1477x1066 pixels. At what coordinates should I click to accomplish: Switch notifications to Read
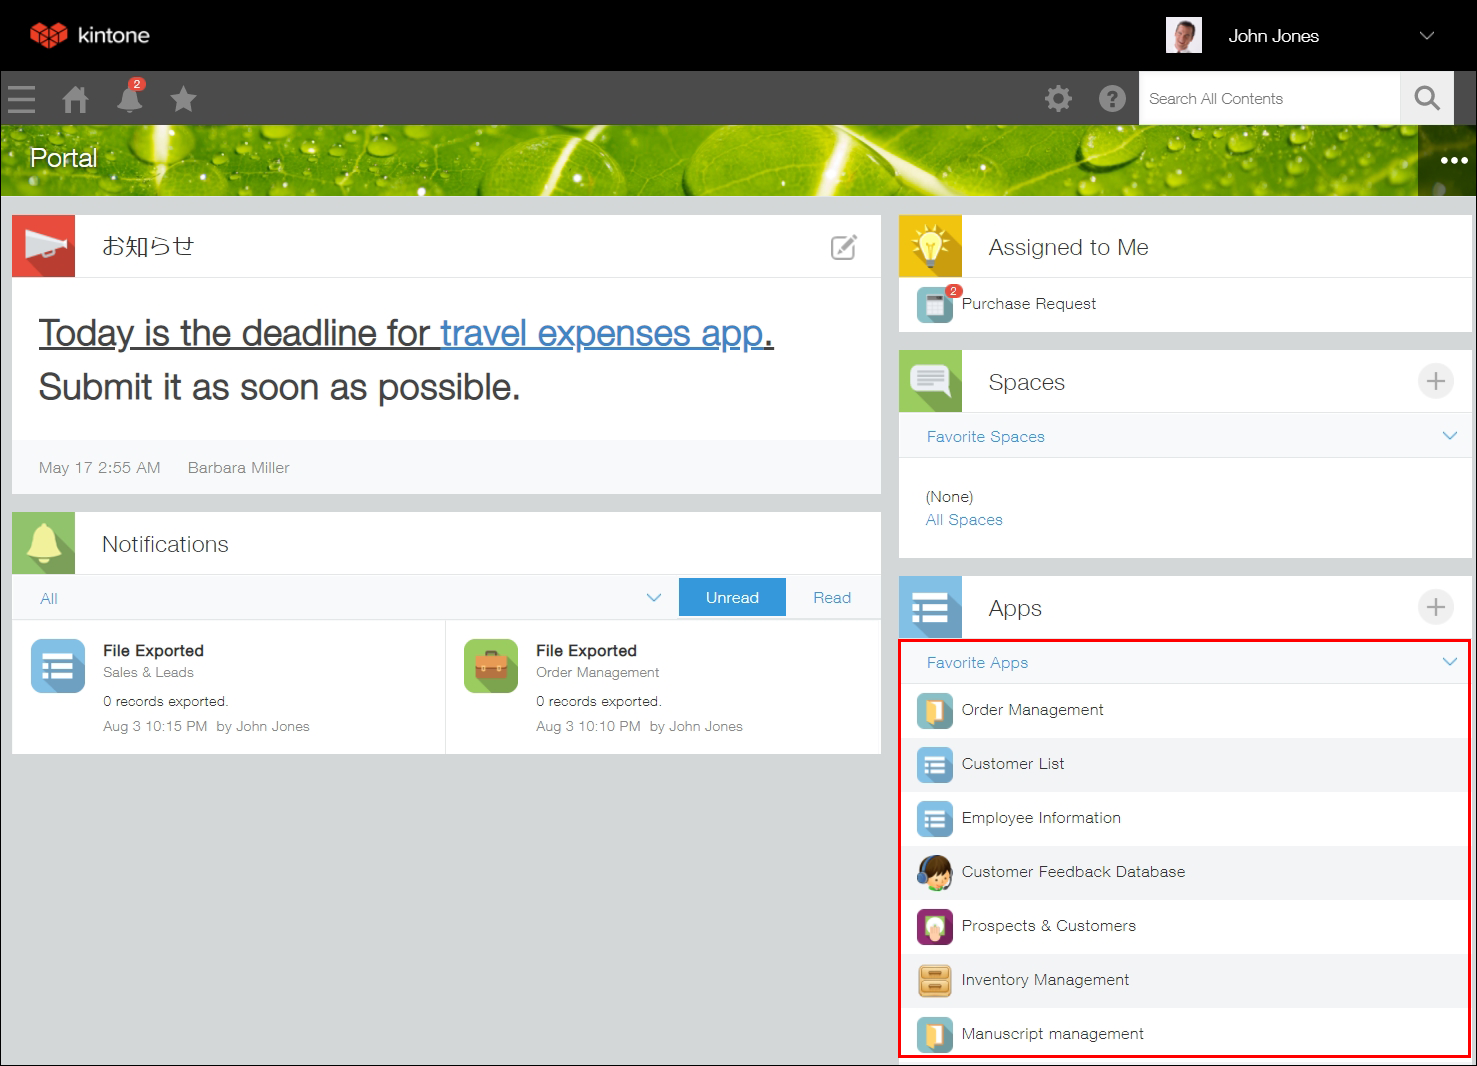(831, 597)
